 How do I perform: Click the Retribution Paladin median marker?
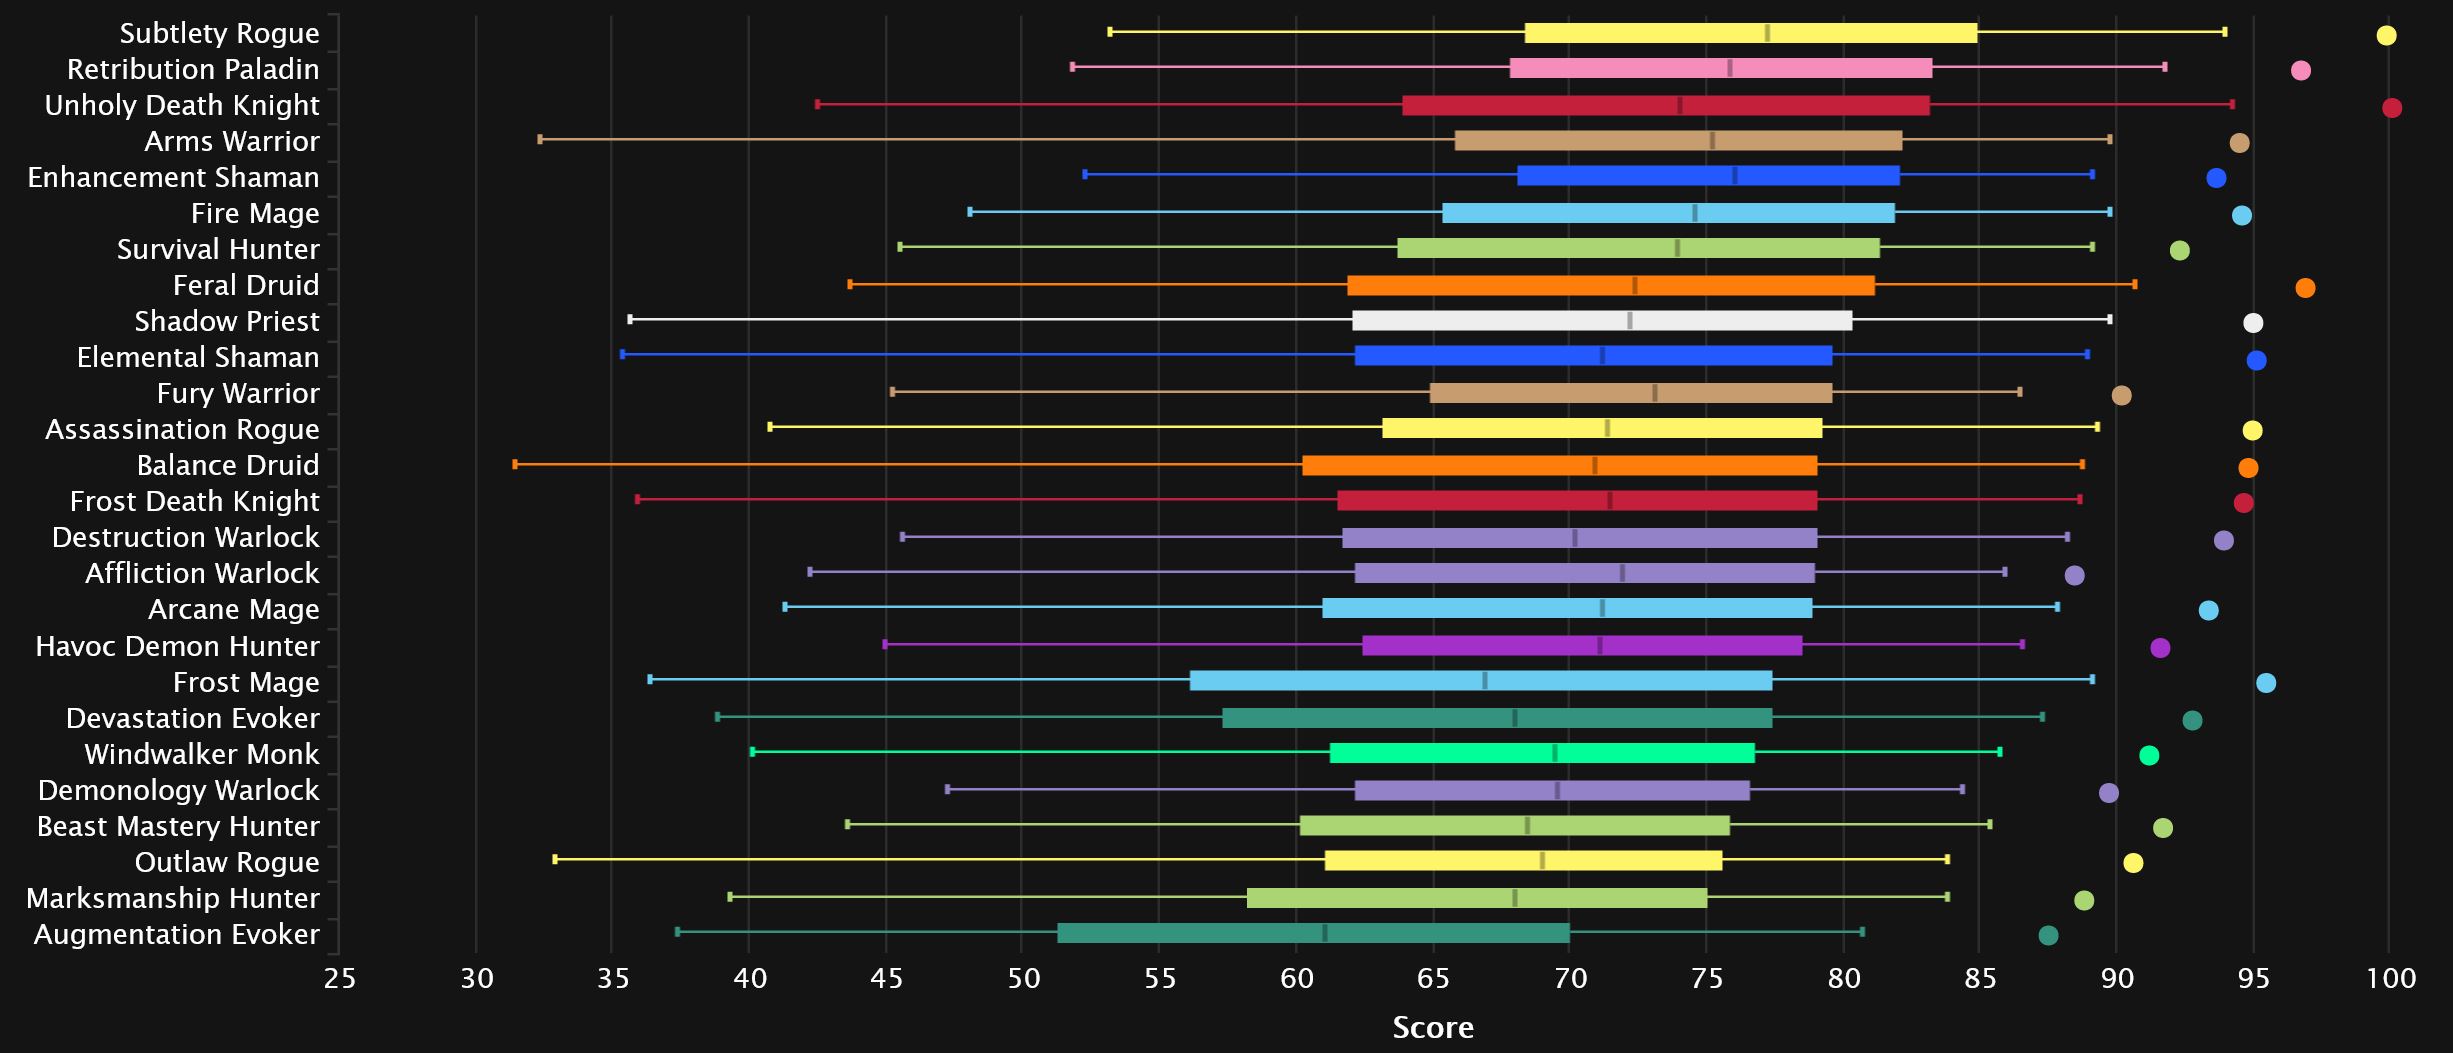click(x=1730, y=69)
